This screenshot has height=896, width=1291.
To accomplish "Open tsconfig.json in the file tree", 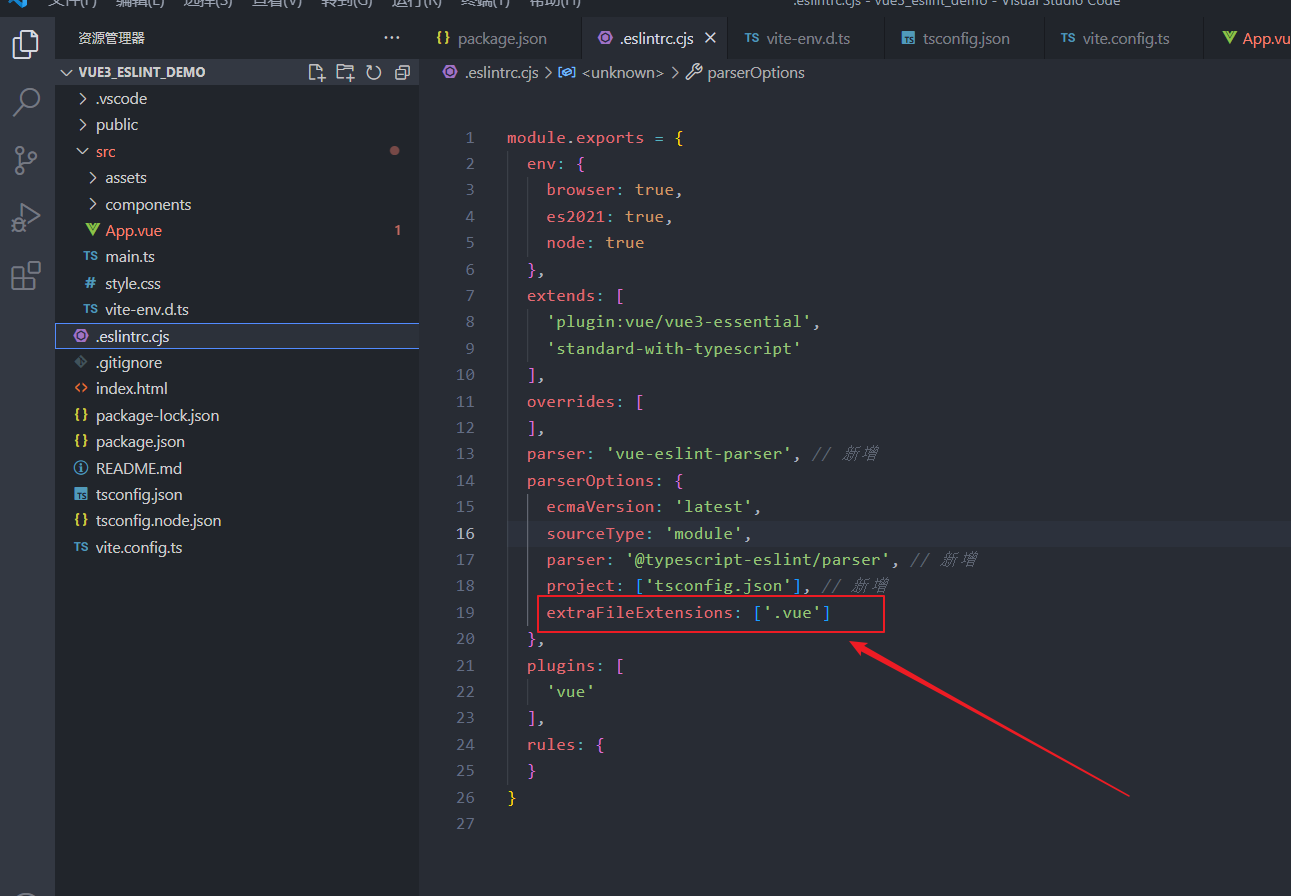I will click(237, 494).
